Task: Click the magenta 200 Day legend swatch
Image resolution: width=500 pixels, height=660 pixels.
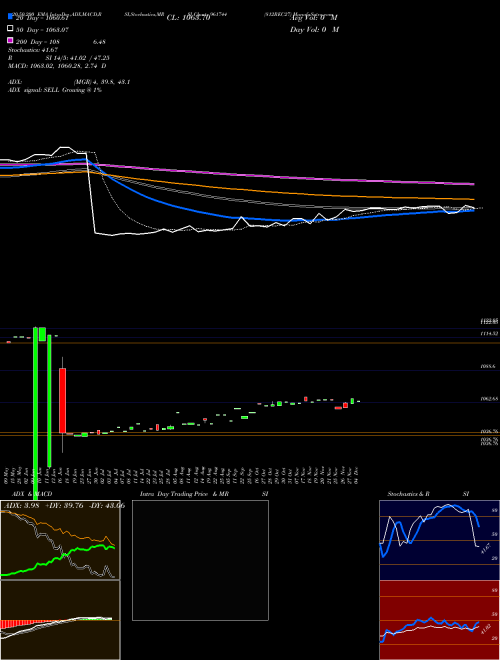Action: (x=10, y=40)
